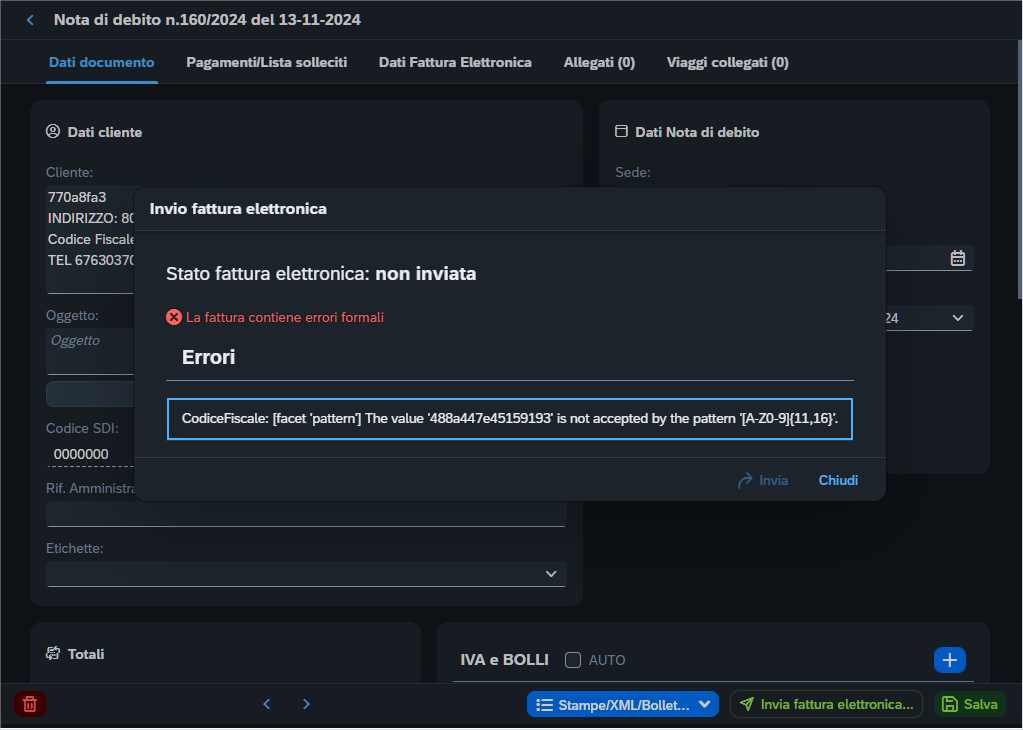Switch to Allegati (0) tab
Viewport: 1023px width, 730px height.
[x=599, y=63]
